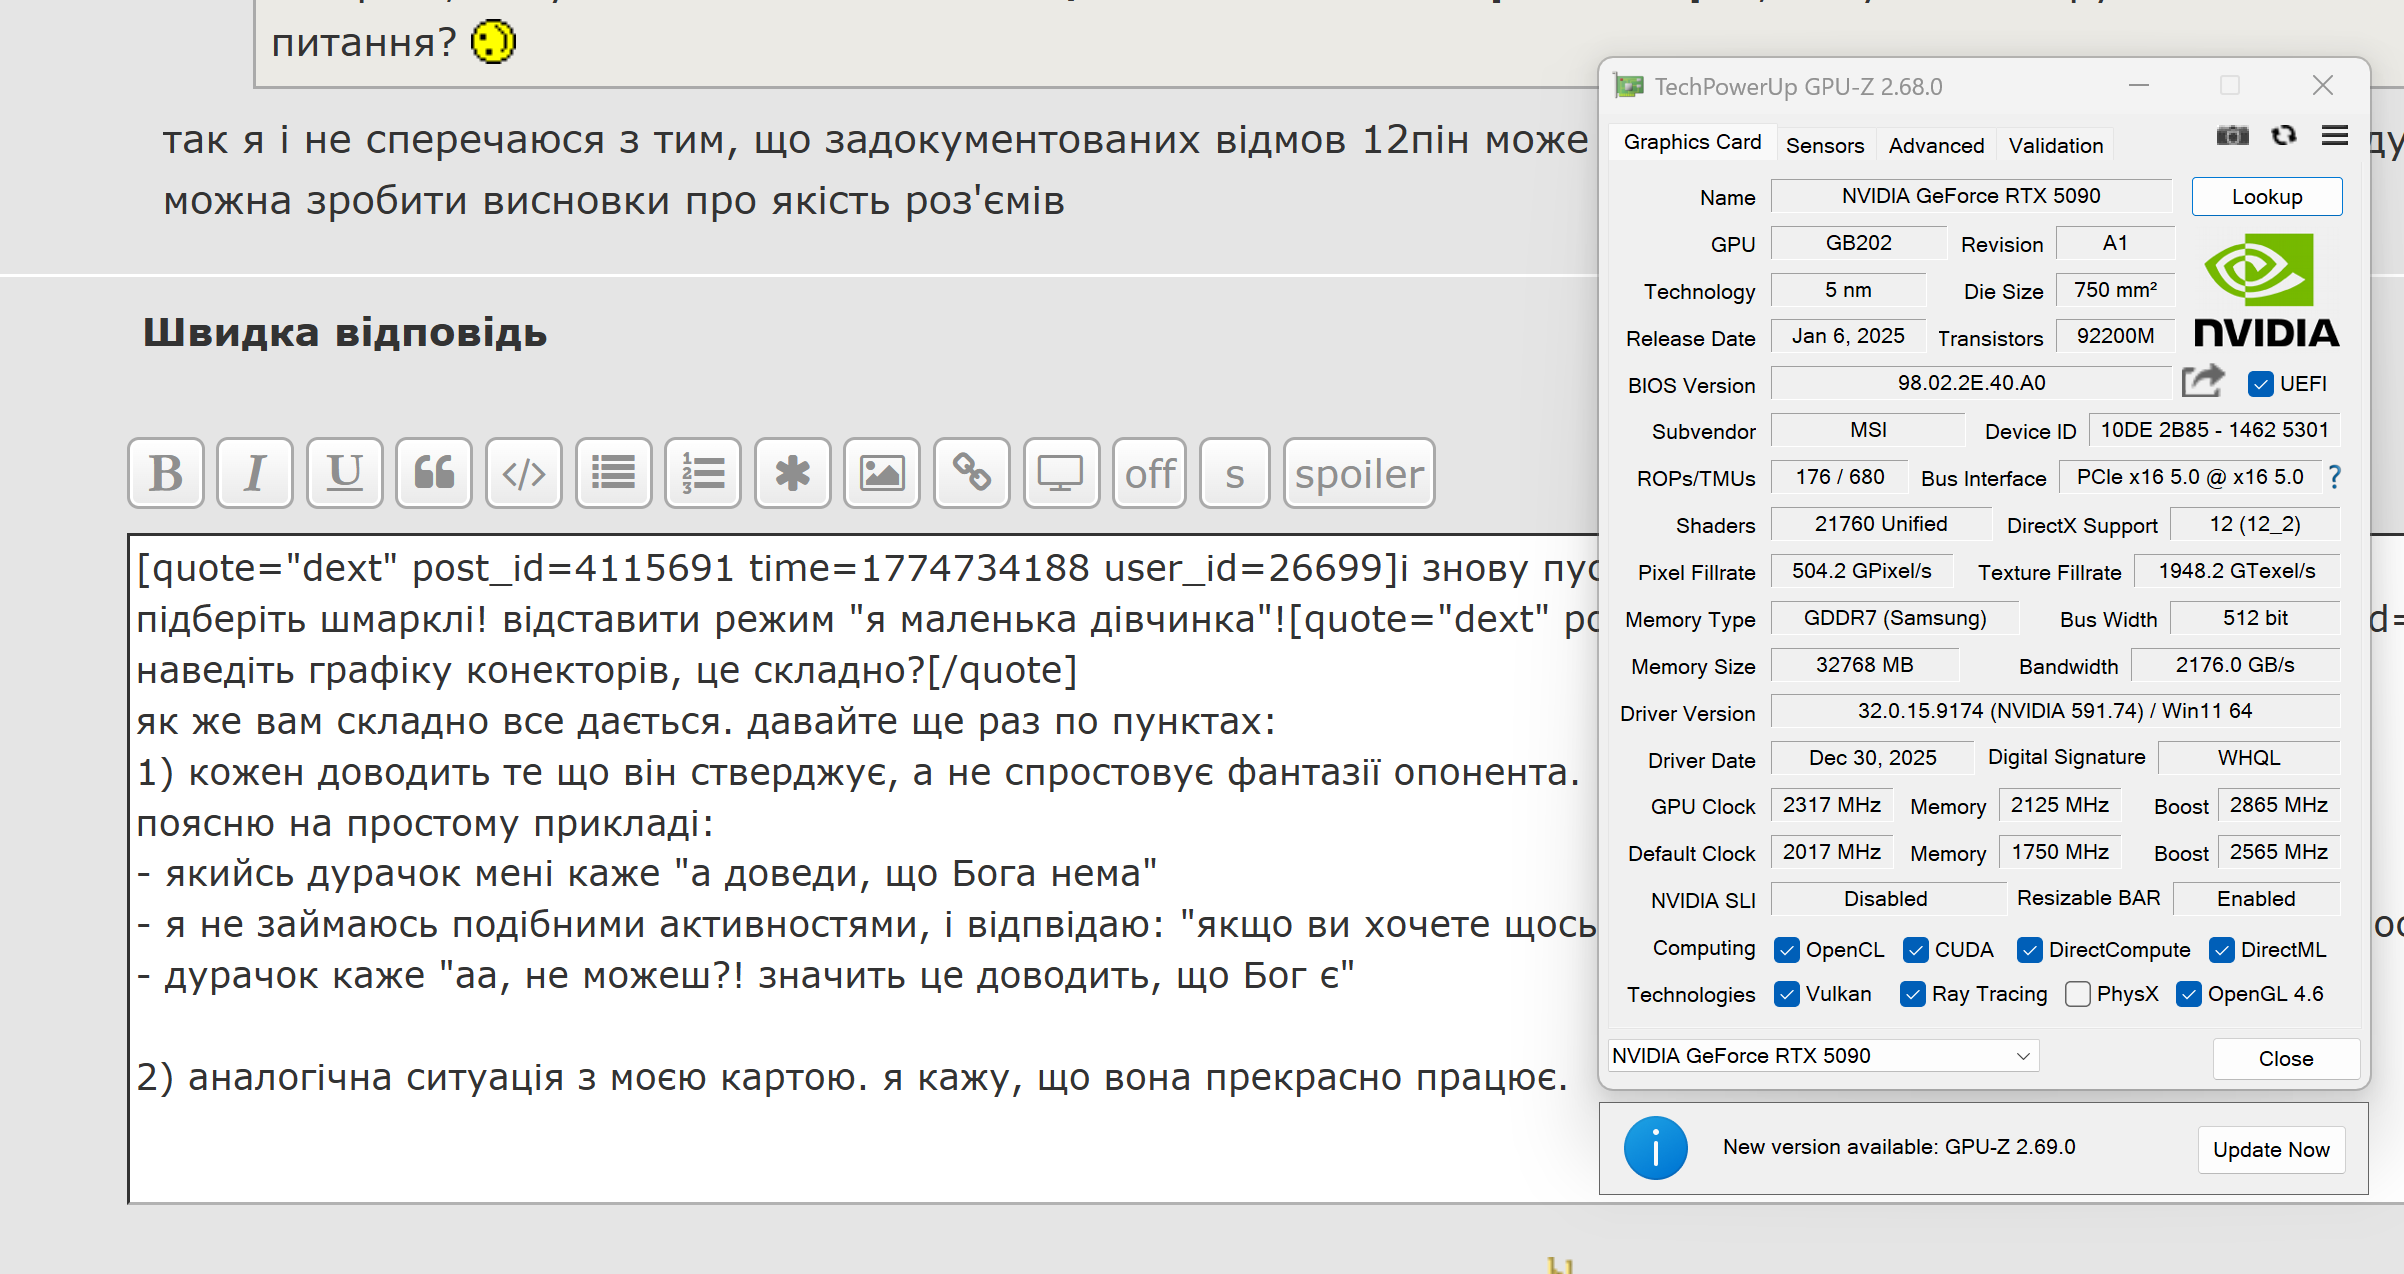Toggle bold formatting in the reply editor
2404x1274 pixels.
tap(166, 473)
